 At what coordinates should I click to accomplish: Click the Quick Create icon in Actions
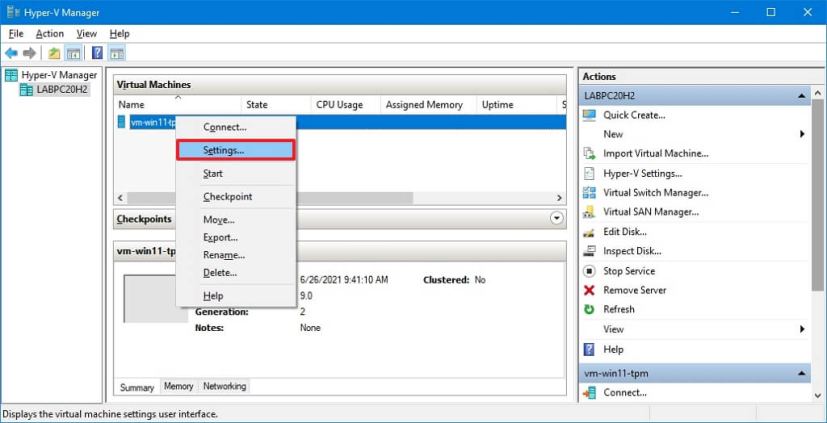pos(589,115)
